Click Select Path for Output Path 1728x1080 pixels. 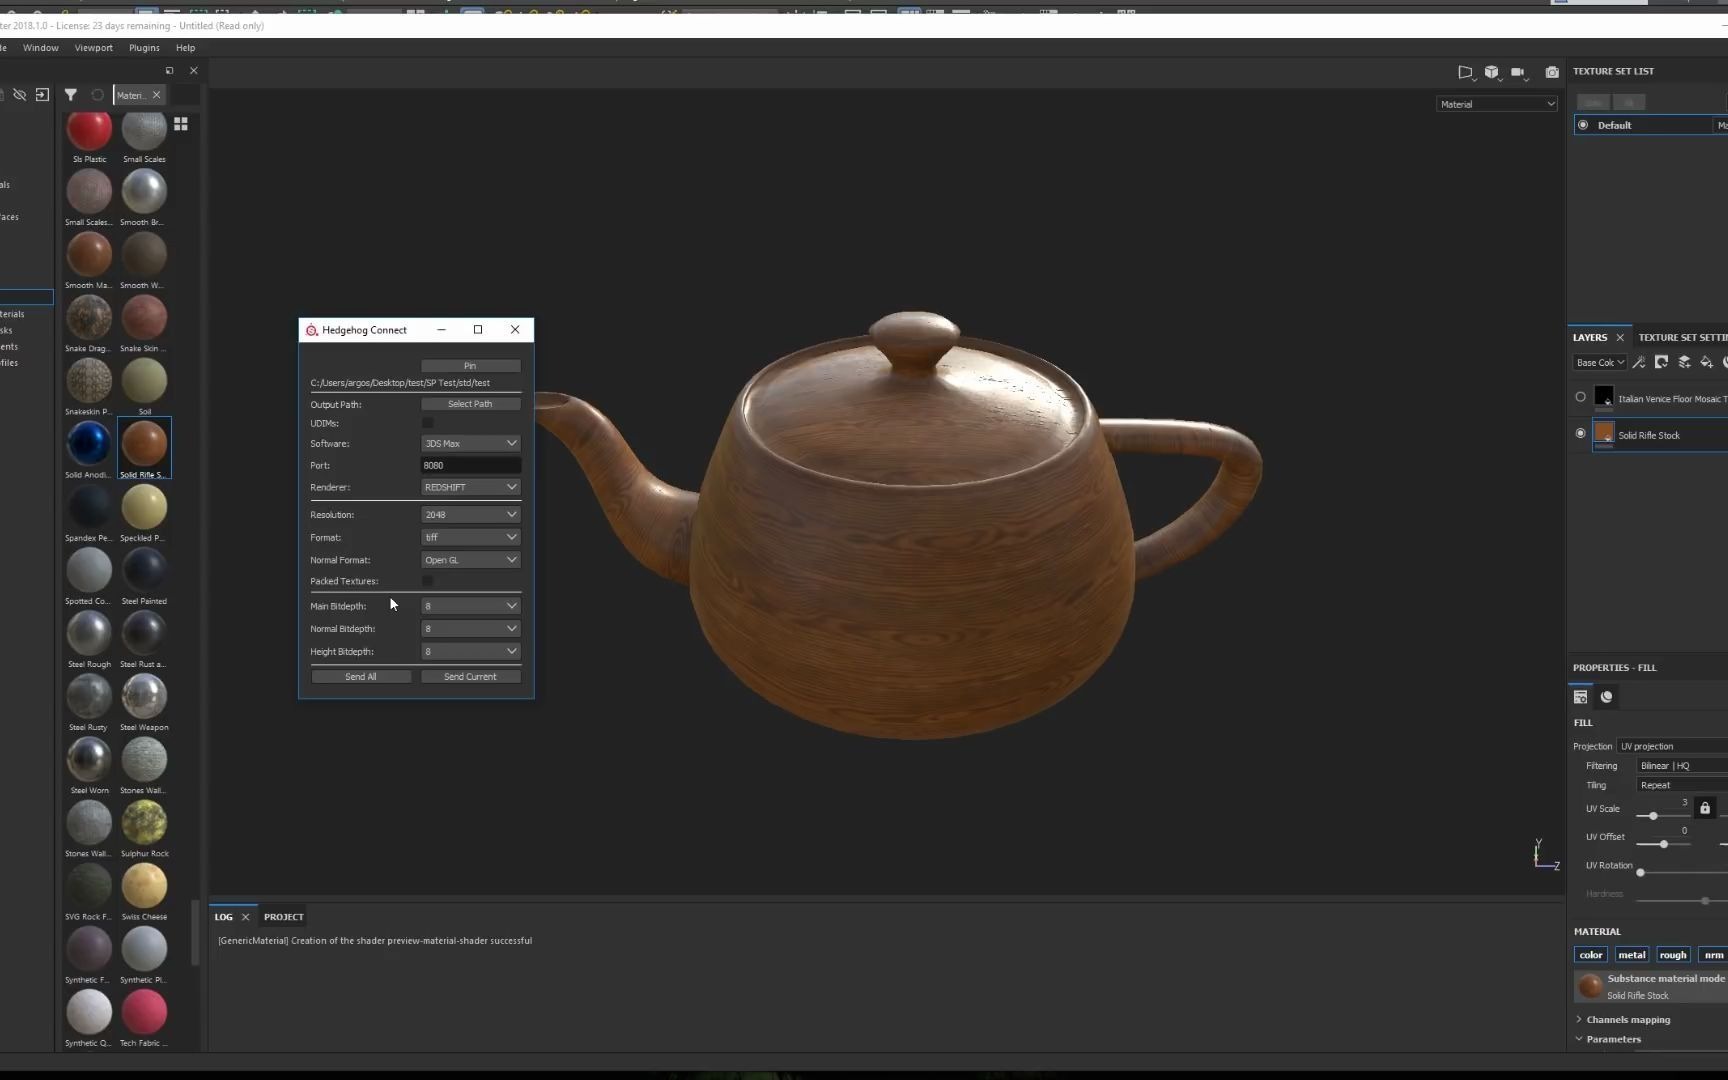click(x=470, y=403)
